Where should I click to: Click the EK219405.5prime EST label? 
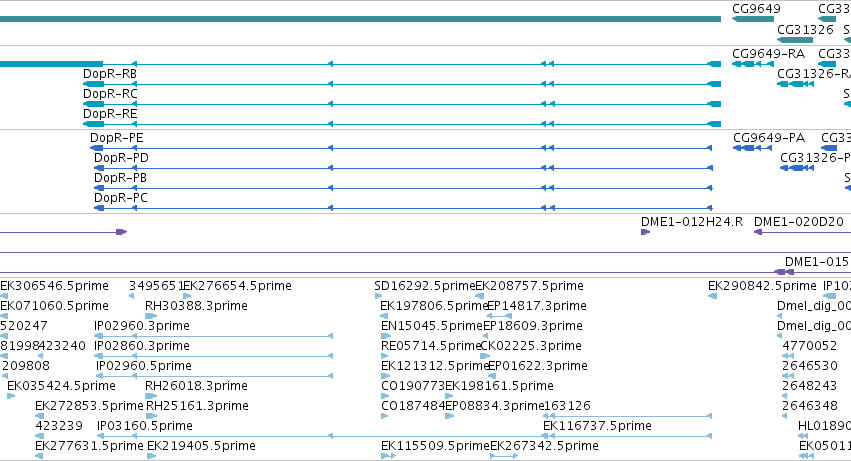tap(201, 447)
